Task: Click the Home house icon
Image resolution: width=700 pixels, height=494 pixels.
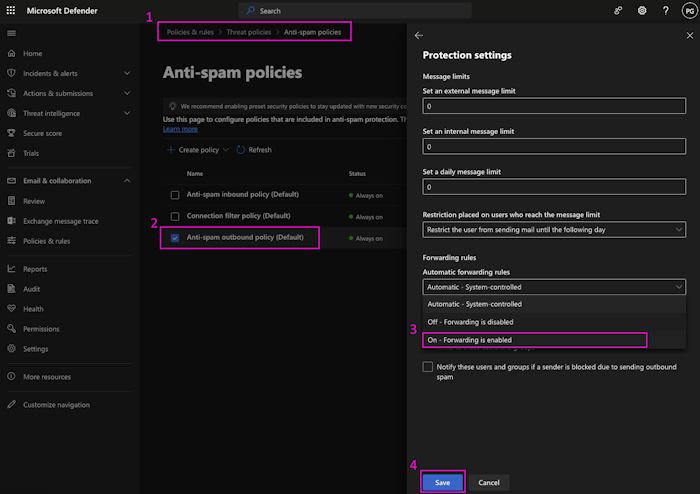Action: pos(12,53)
